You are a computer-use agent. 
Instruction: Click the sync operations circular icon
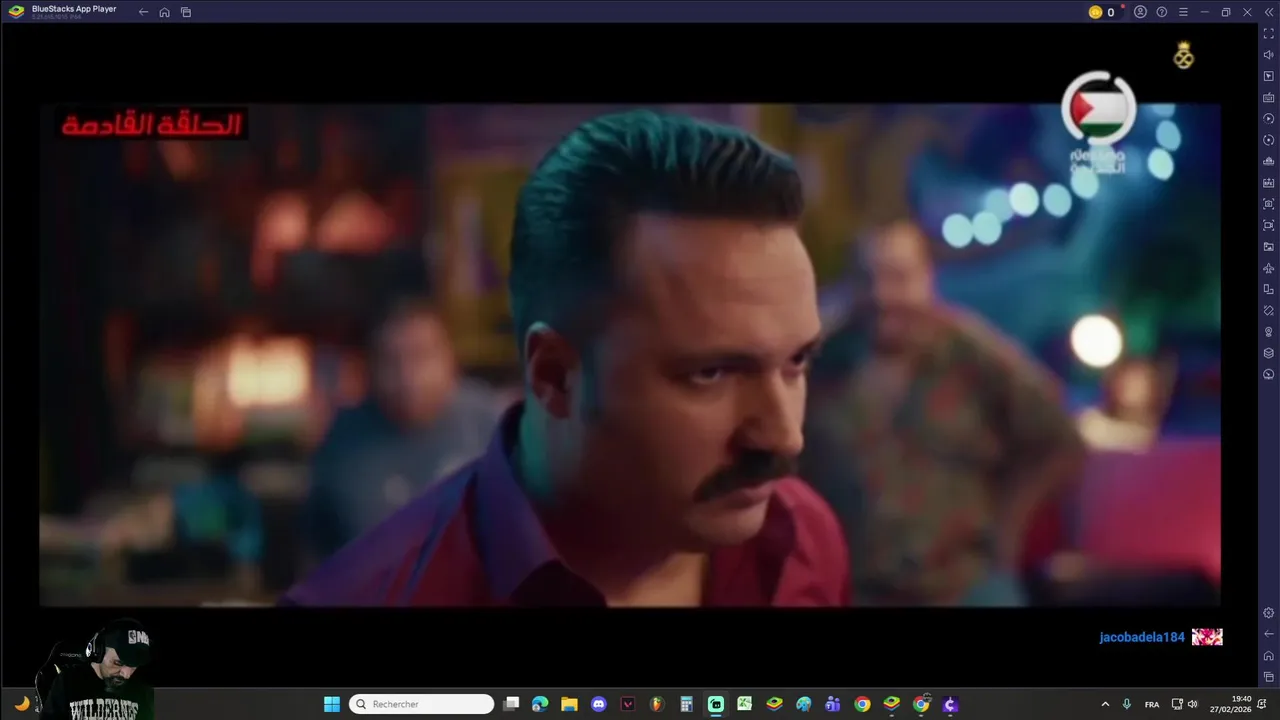point(1268,140)
